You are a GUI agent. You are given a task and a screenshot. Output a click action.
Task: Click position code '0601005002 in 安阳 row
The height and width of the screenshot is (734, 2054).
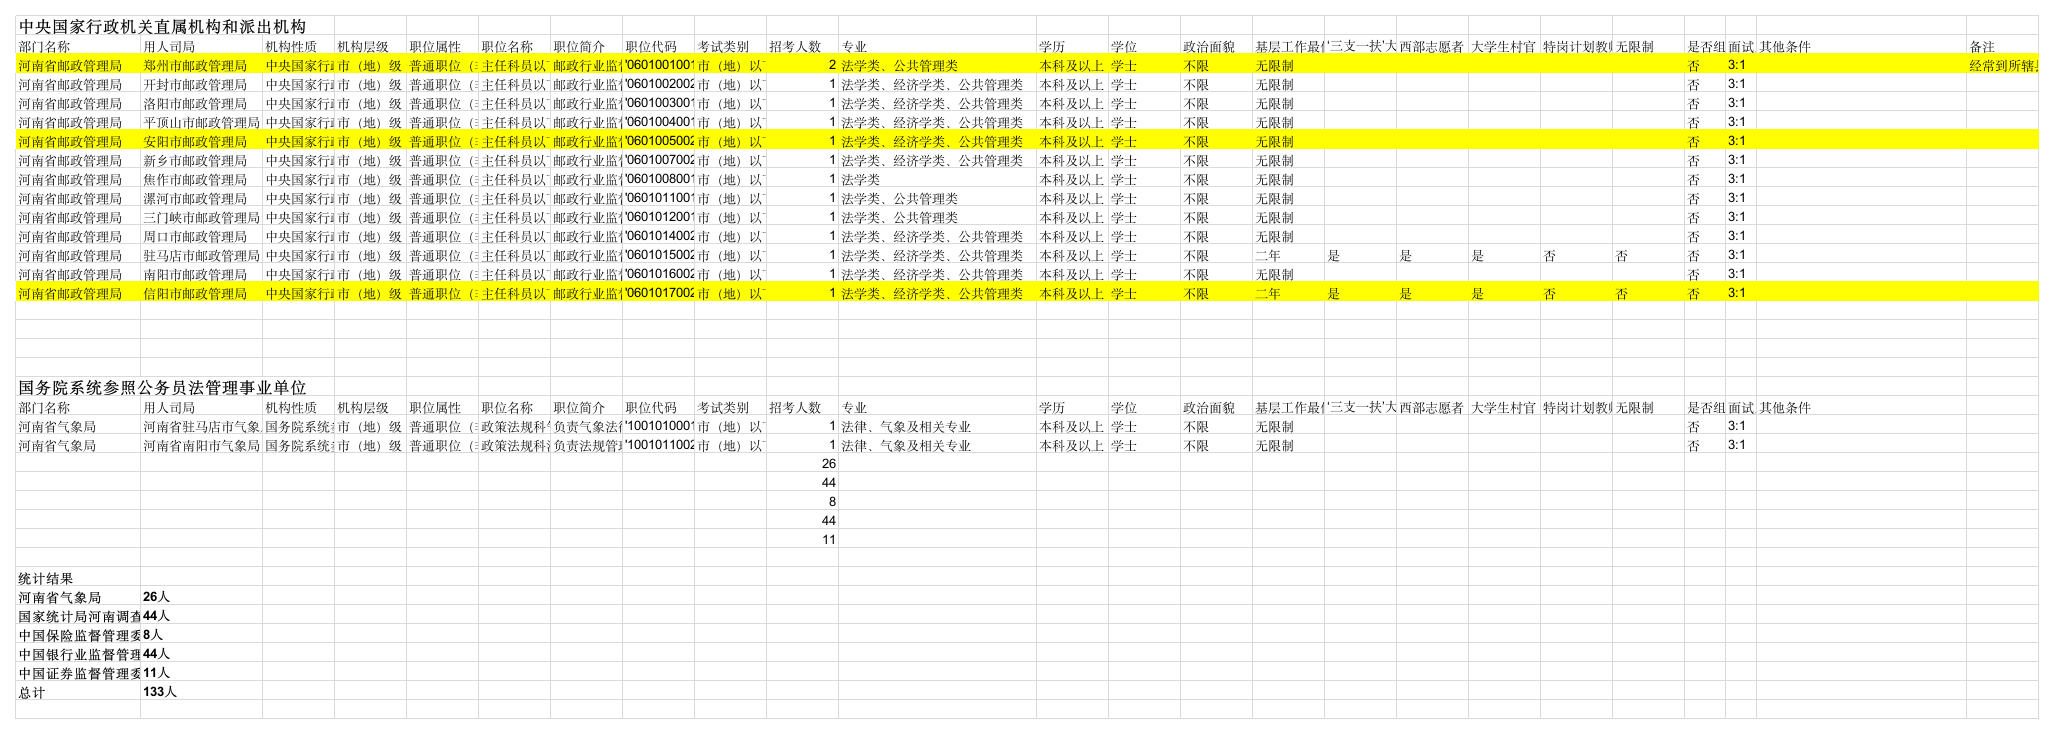(x=658, y=141)
